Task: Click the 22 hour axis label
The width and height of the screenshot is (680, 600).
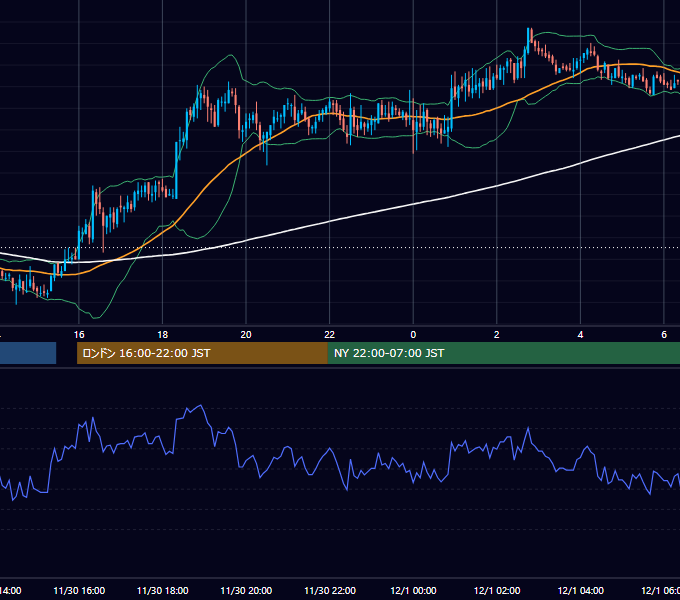Action: (330, 335)
